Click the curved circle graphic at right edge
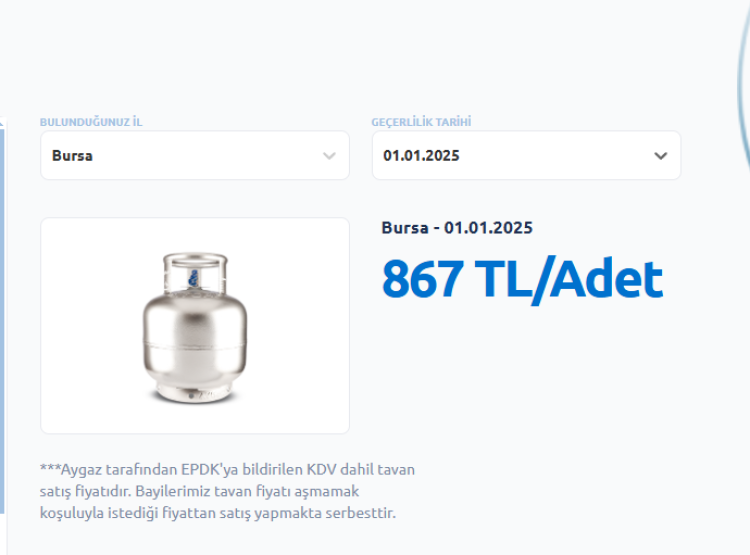This screenshot has width=750, height=555. pyautogui.click(x=744, y=86)
